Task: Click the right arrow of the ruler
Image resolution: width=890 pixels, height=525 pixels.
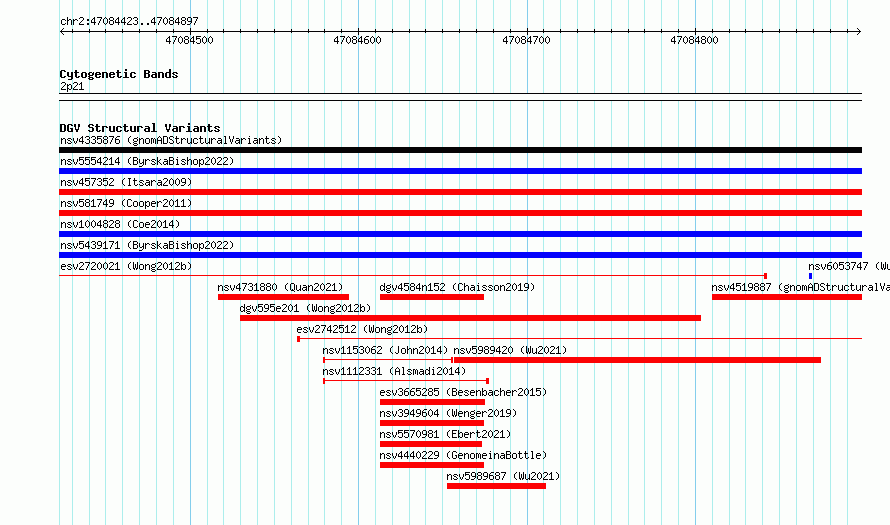Action: pyautogui.click(x=859, y=31)
